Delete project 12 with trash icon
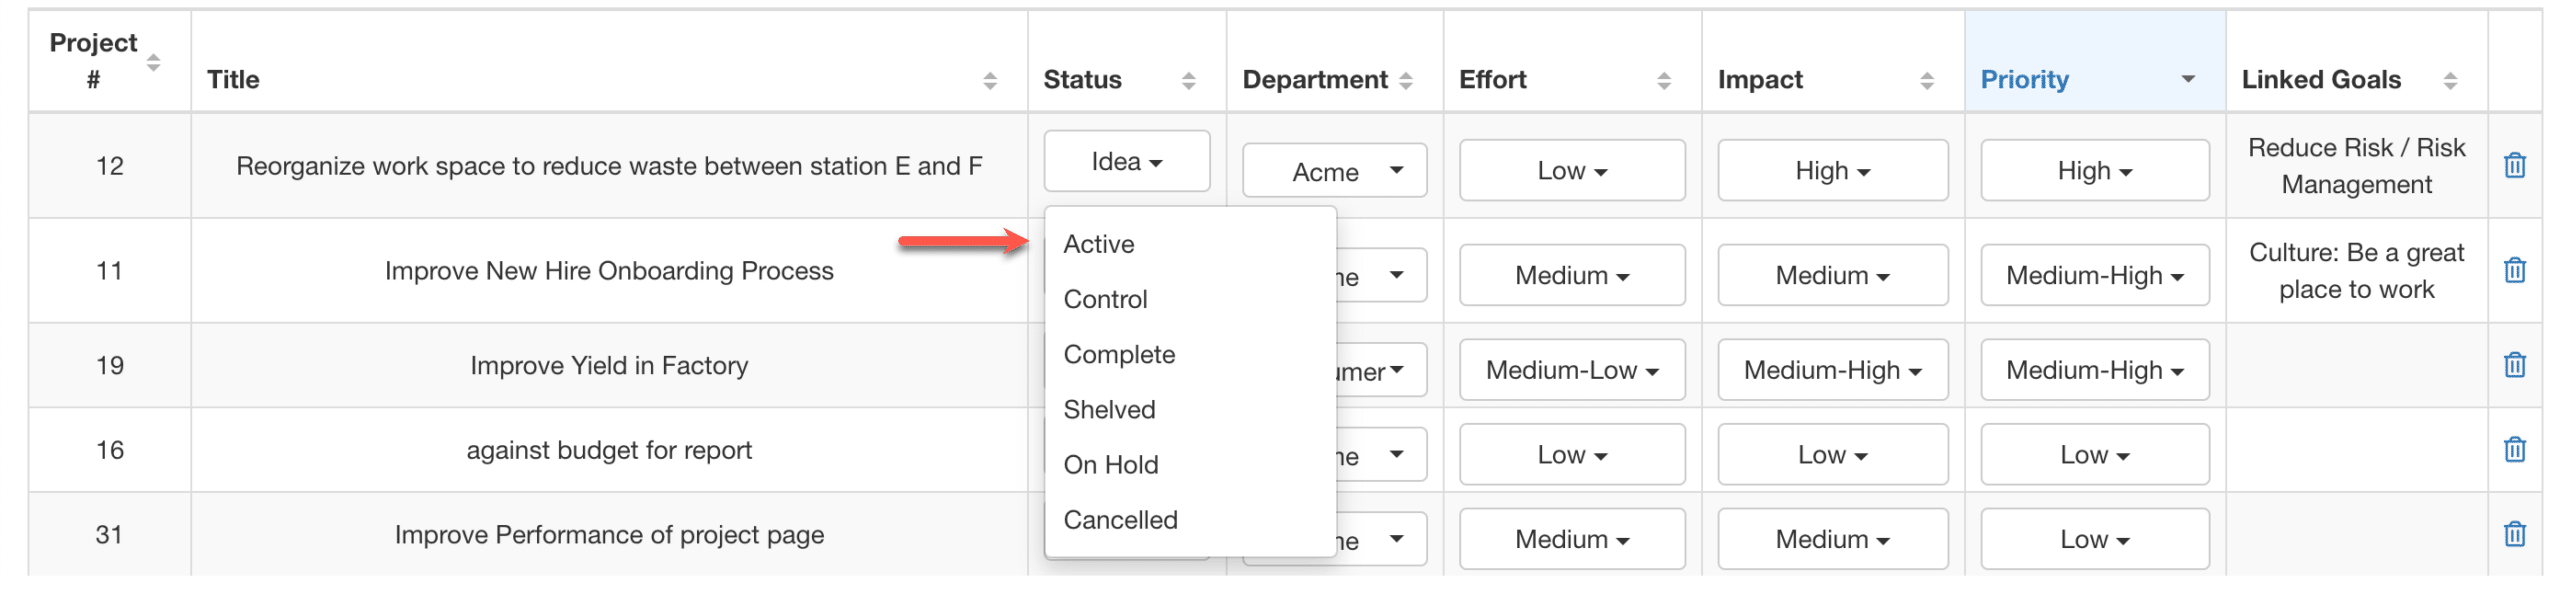 point(2513,165)
